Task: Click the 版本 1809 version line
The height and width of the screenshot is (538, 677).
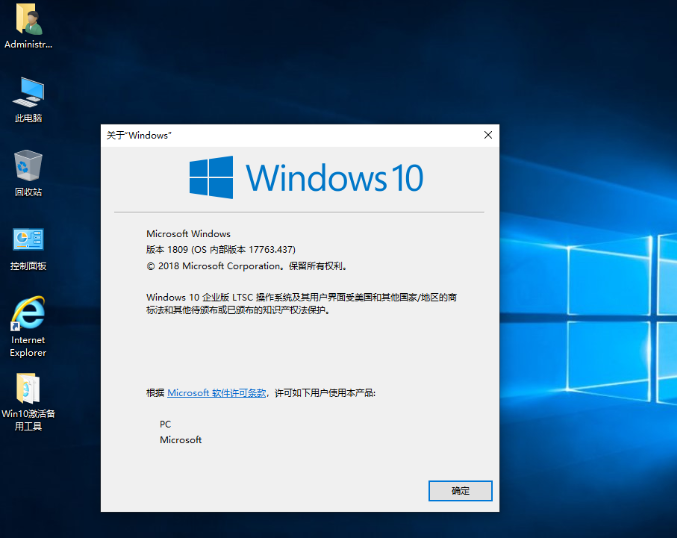Action: click(x=221, y=250)
